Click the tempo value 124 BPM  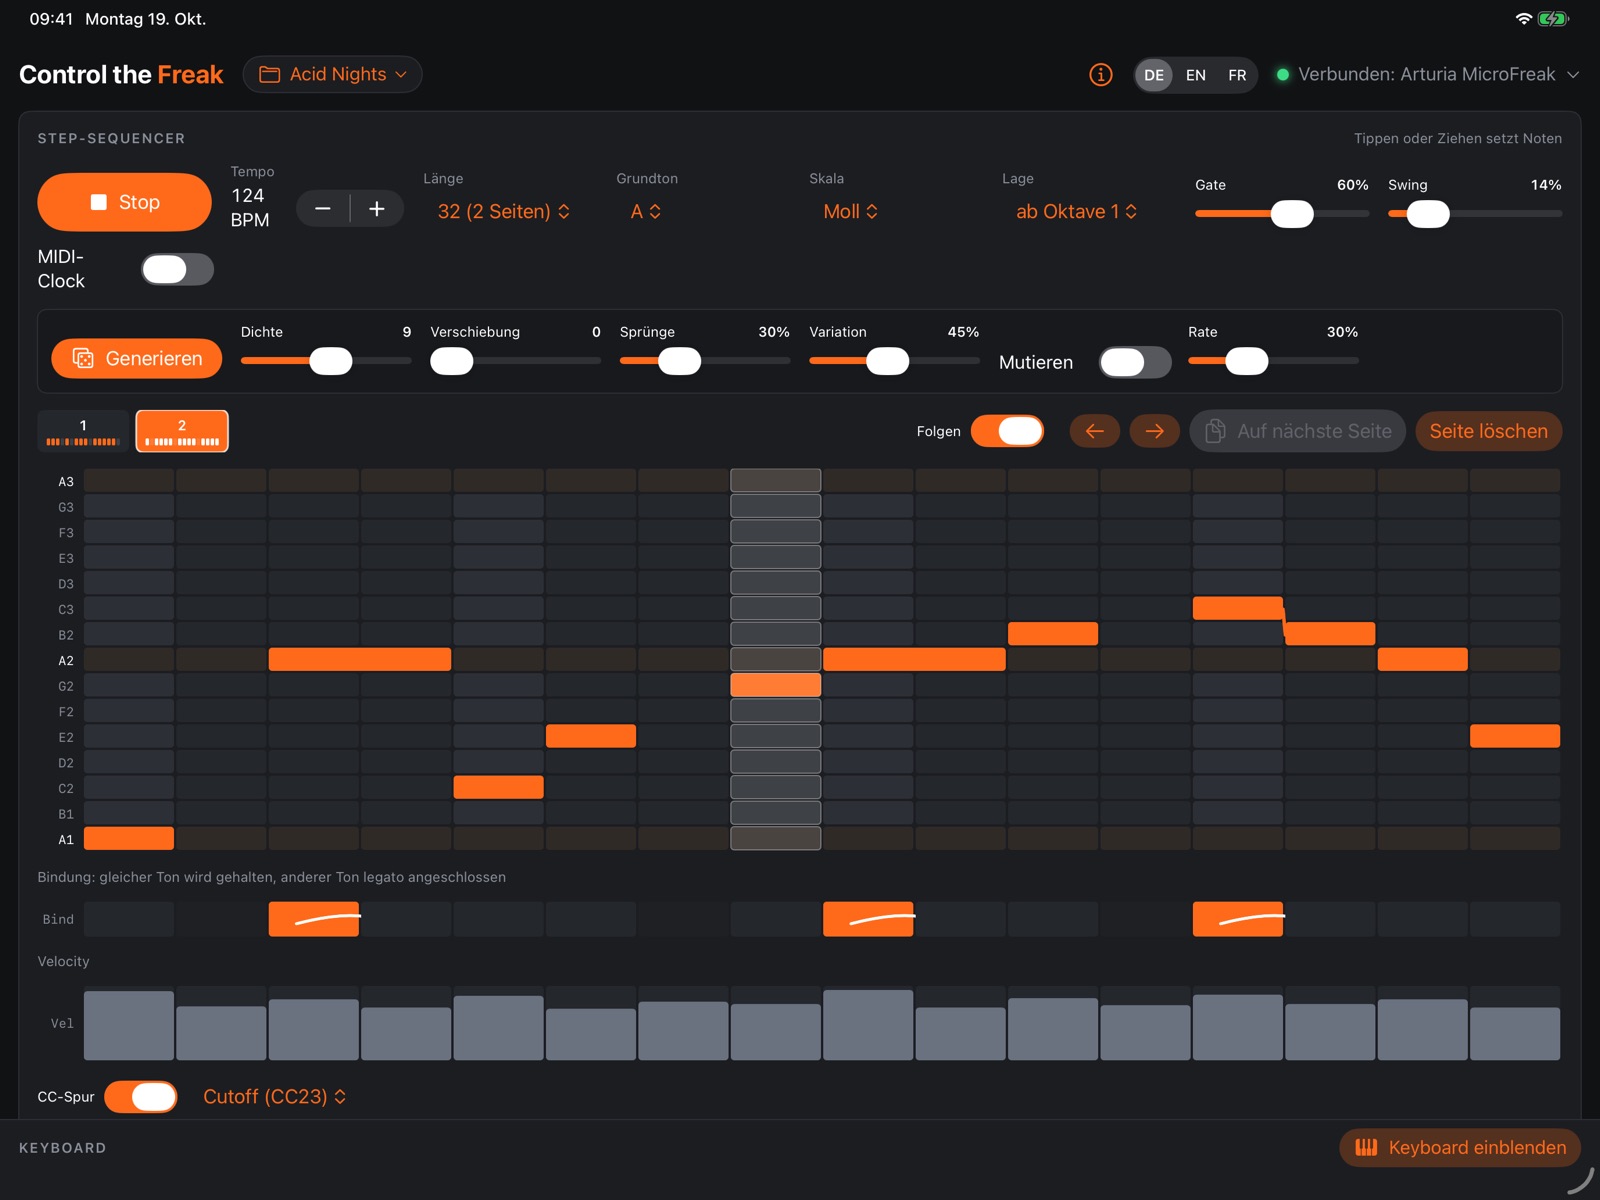click(x=250, y=207)
